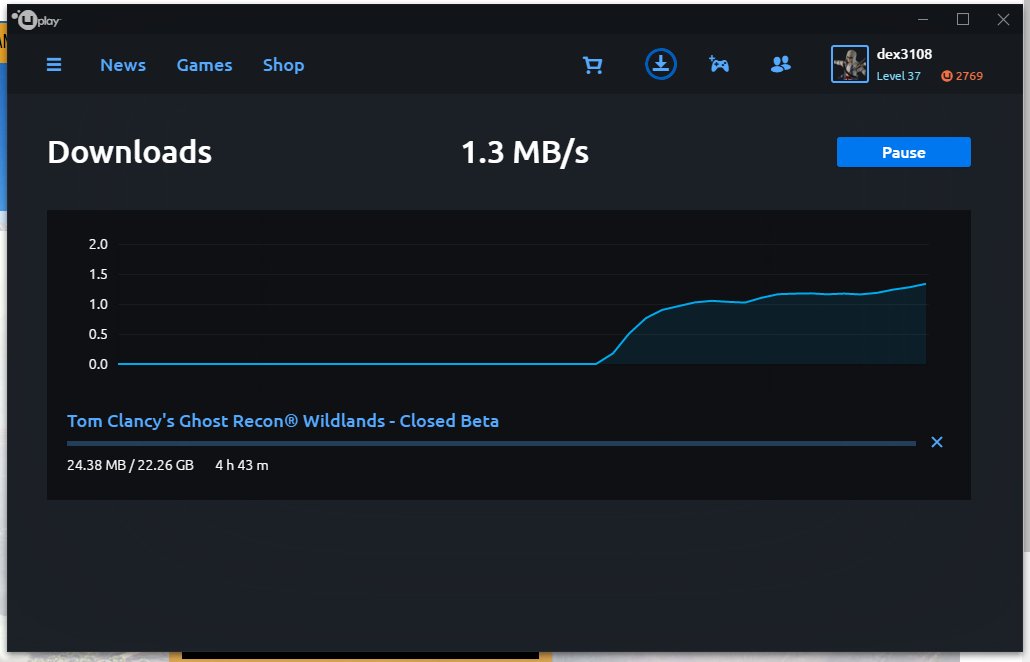Open Tom Clancy's Ghost Recon Wildlands link
Viewport: 1030px width, 662px height.
pos(282,420)
